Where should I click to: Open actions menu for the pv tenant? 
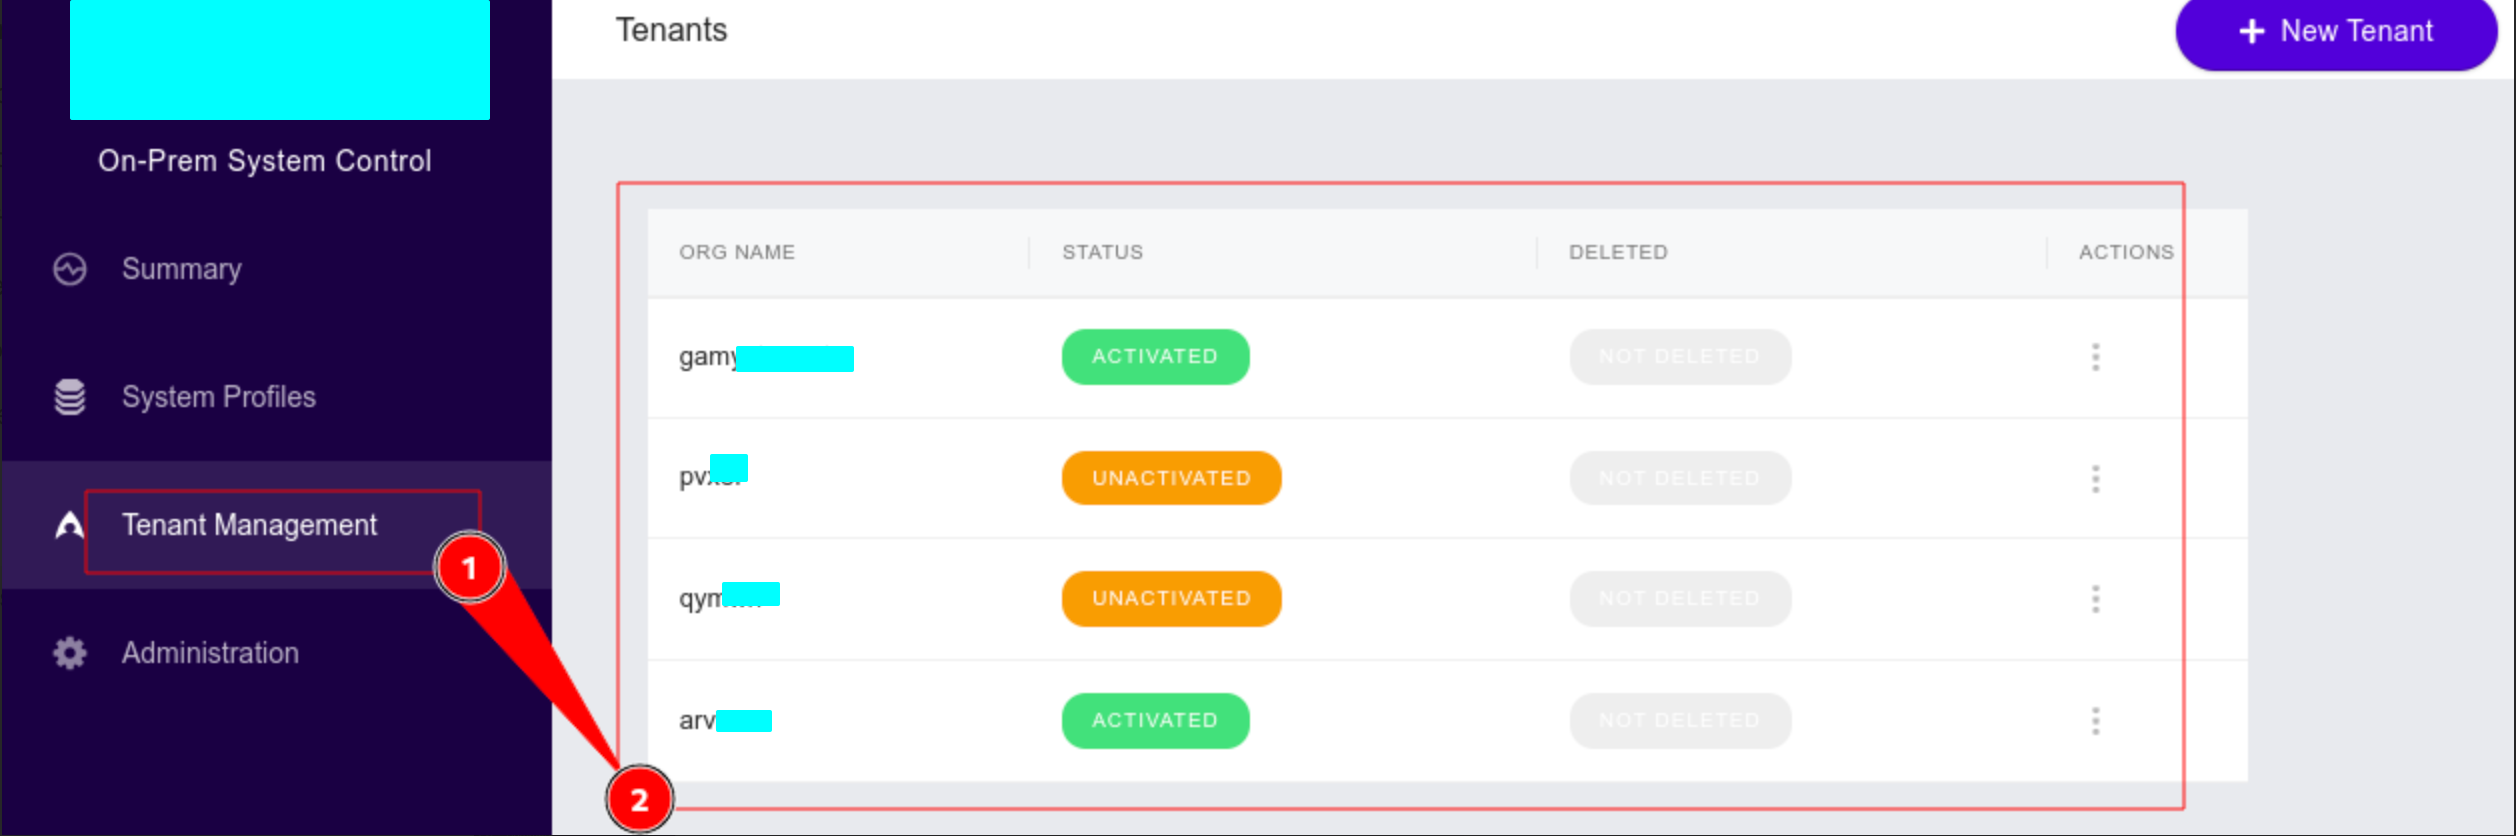point(2096,479)
